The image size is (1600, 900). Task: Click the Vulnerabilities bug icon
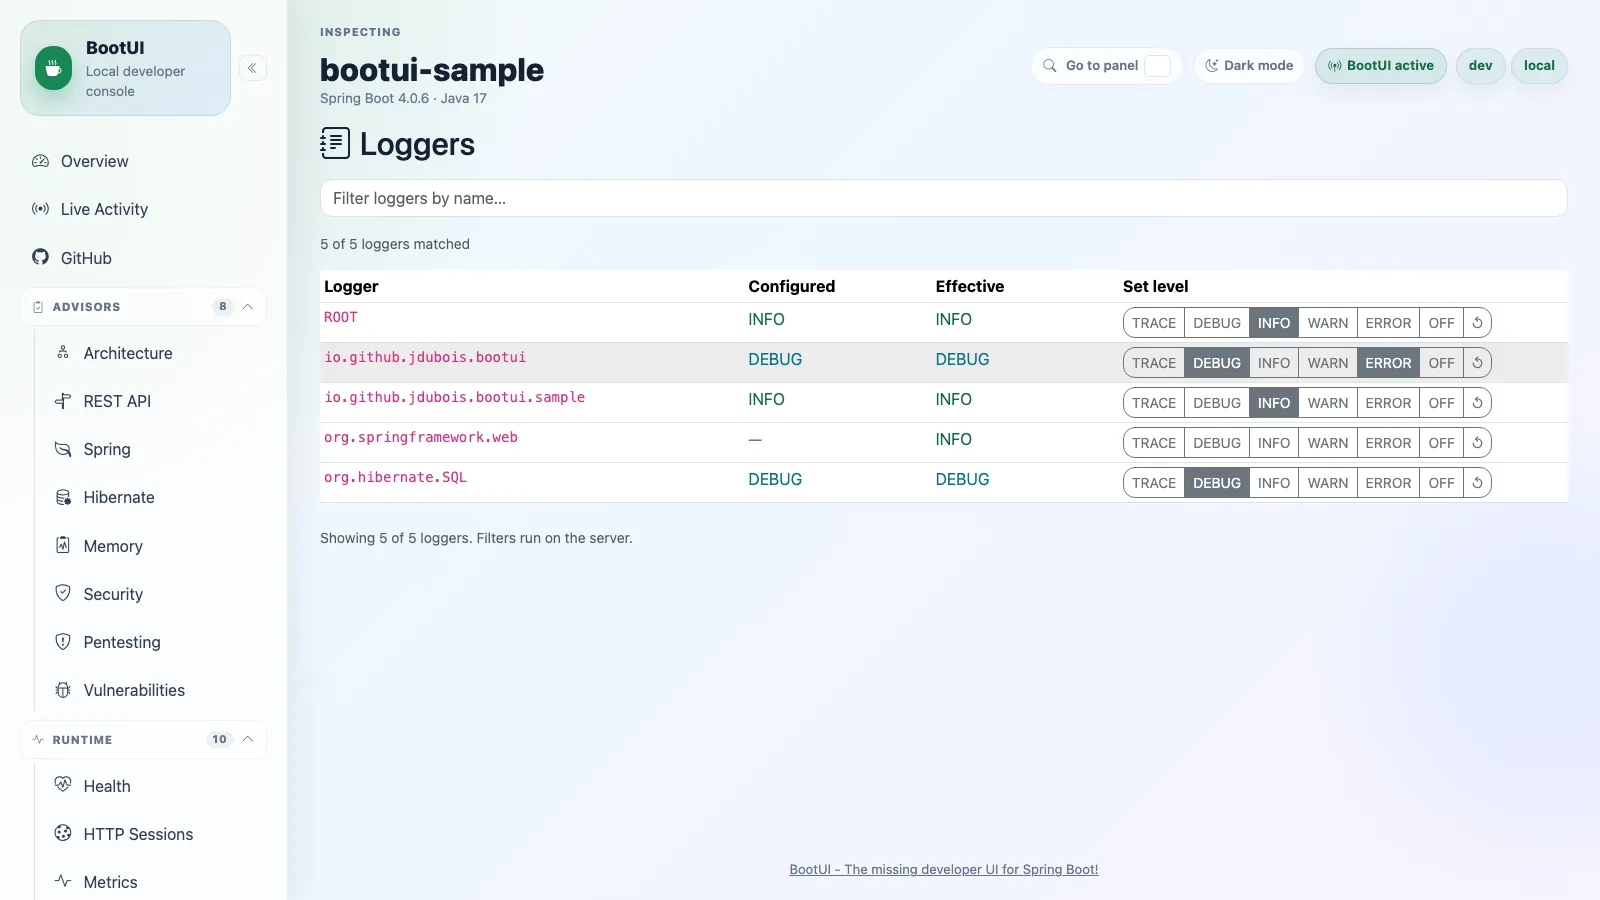pyautogui.click(x=63, y=690)
